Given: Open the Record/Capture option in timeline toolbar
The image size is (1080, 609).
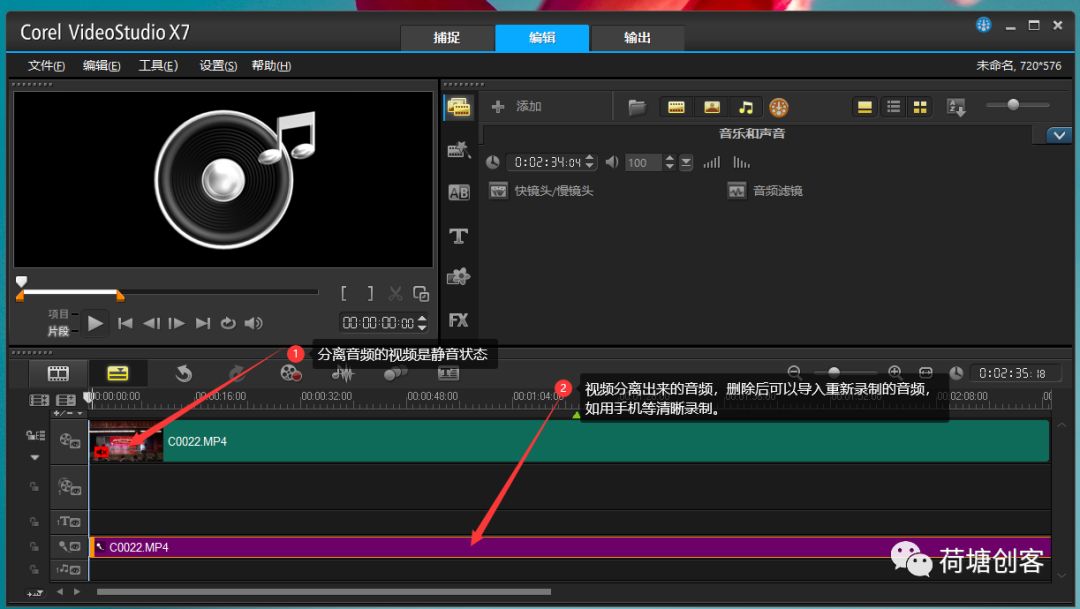Looking at the screenshot, I should coord(290,373).
